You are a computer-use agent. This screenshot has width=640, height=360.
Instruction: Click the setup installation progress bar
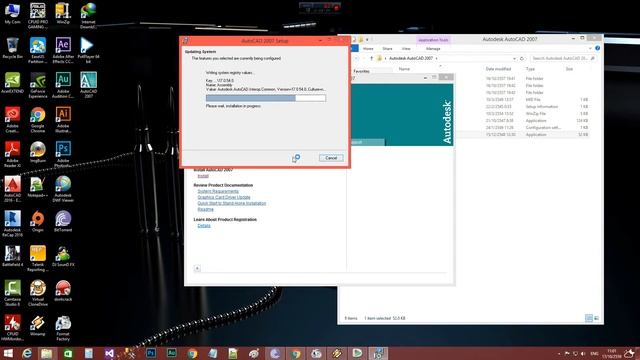[x=266, y=98]
